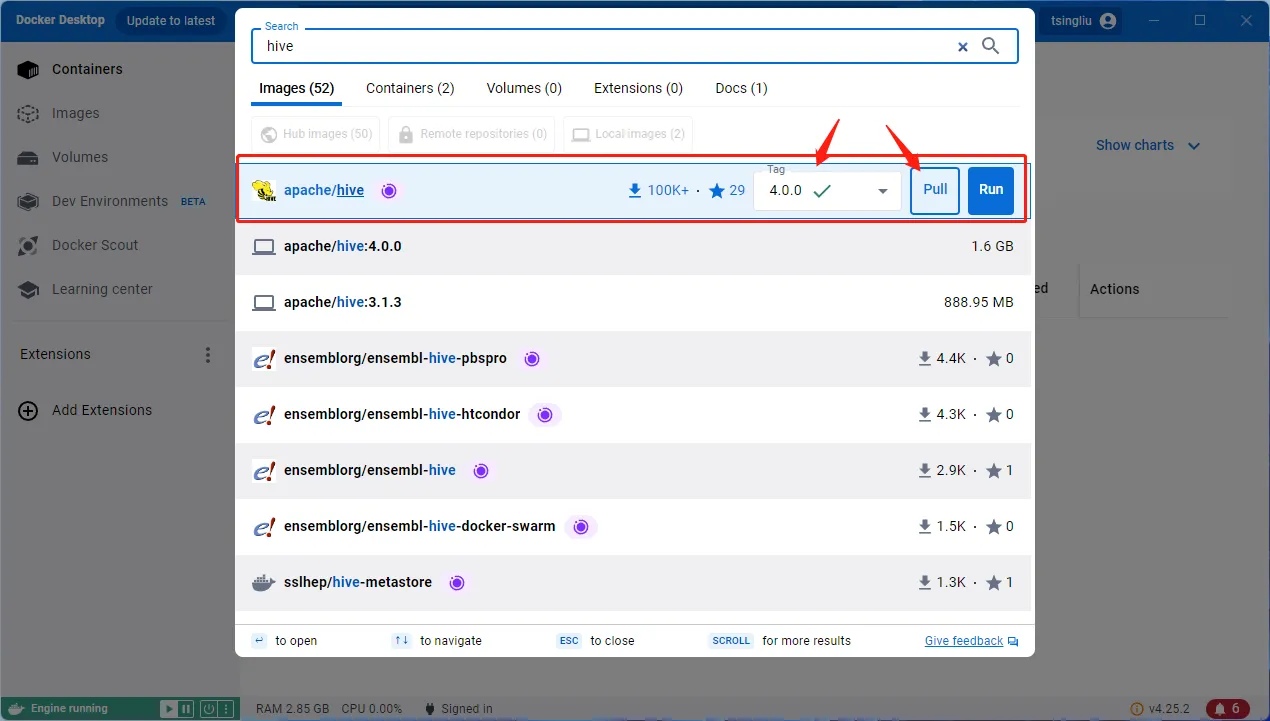Click the Actions column header
Viewport: 1270px width, 721px height.
(x=1114, y=289)
